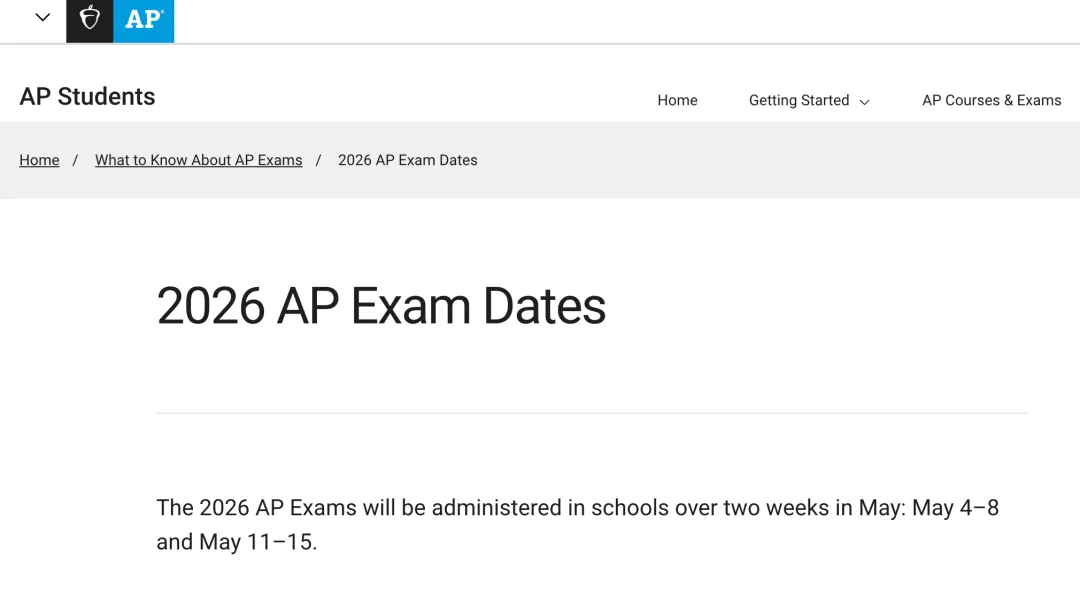
Task: Click the 2026 AP Exam Dates breadcrumb item
Action: pos(407,160)
